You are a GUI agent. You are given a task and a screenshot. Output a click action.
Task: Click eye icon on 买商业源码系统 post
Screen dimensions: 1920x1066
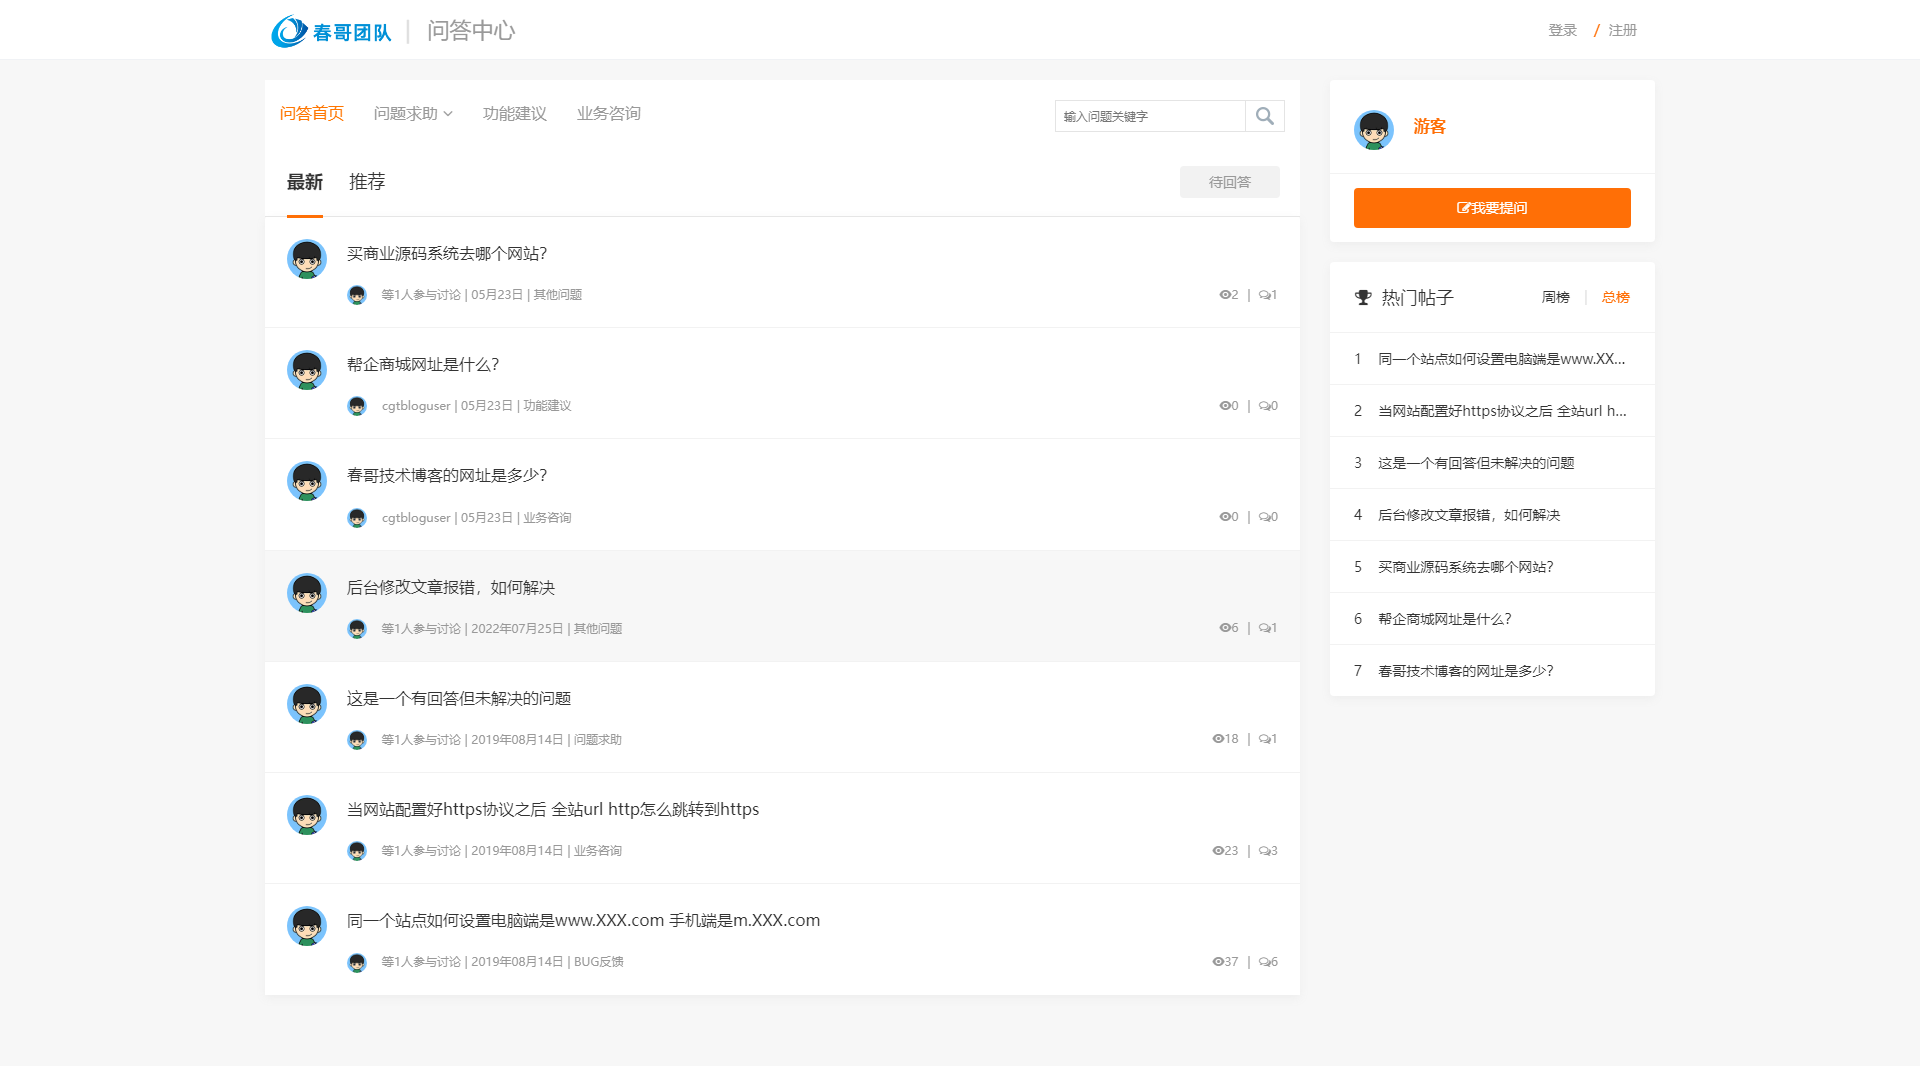[1225, 295]
